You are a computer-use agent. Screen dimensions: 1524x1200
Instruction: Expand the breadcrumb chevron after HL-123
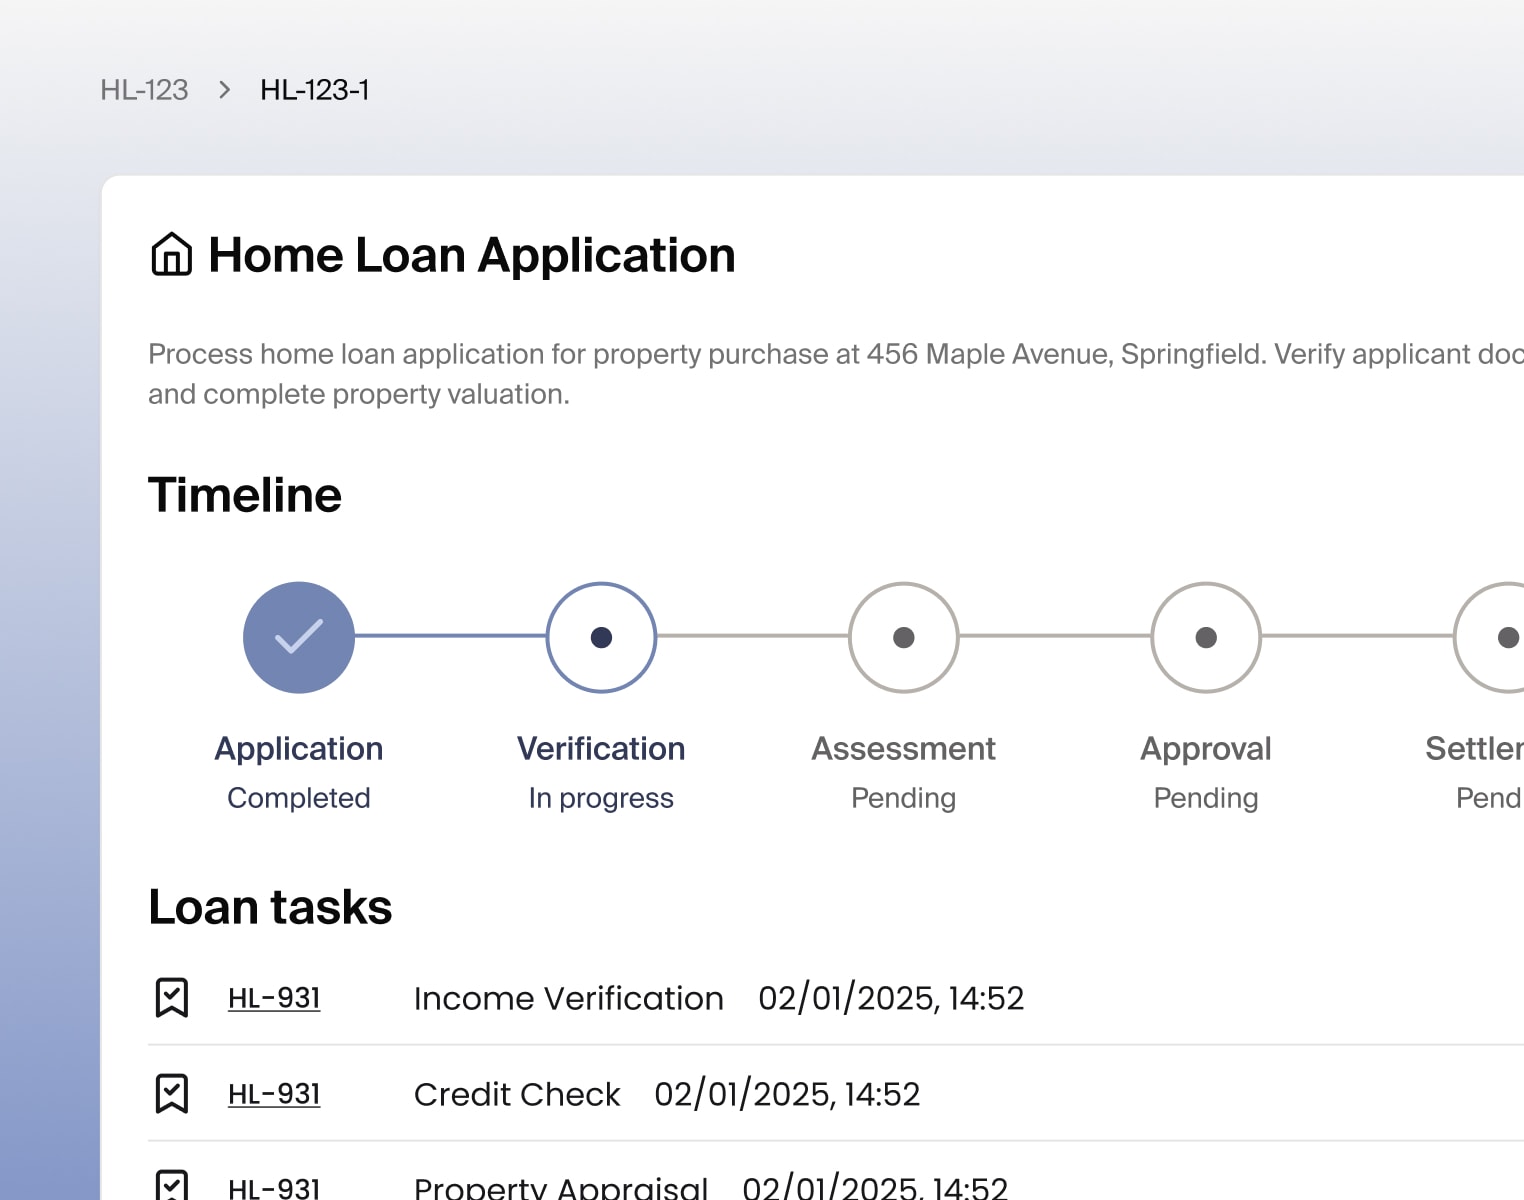tap(223, 90)
